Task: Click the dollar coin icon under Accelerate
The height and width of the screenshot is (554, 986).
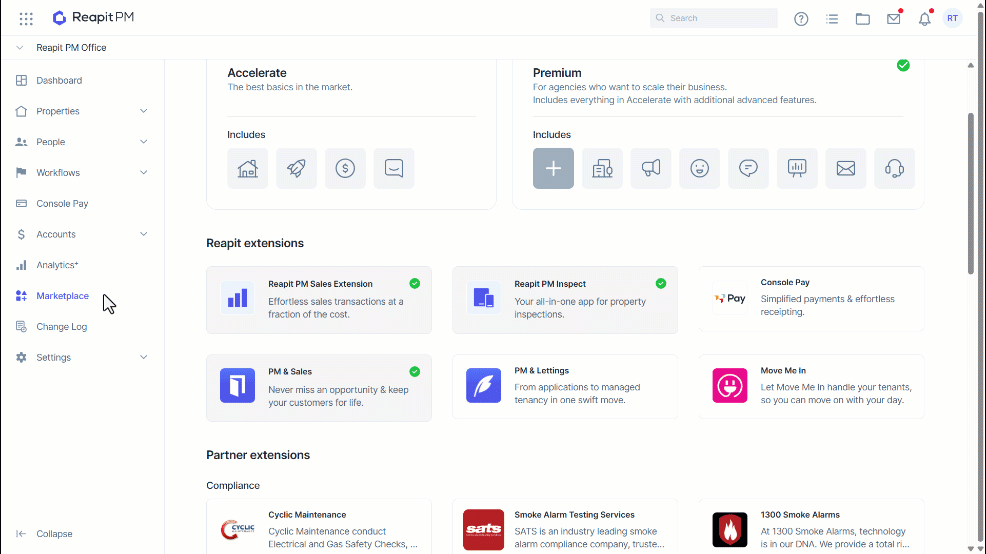Action: pyautogui.click(x=345, y=169)
